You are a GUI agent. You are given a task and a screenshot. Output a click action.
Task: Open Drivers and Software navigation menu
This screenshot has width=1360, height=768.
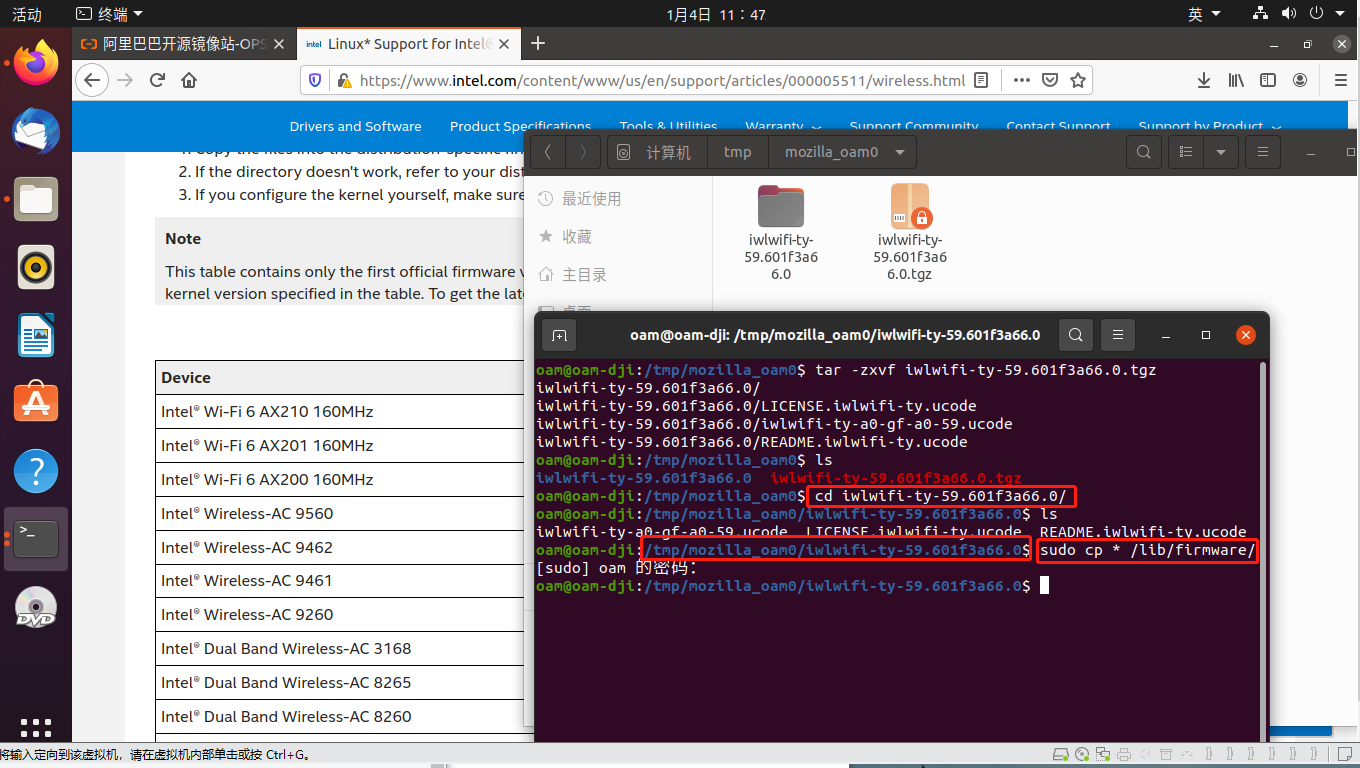pyautogui.click(x=356, y=126)
